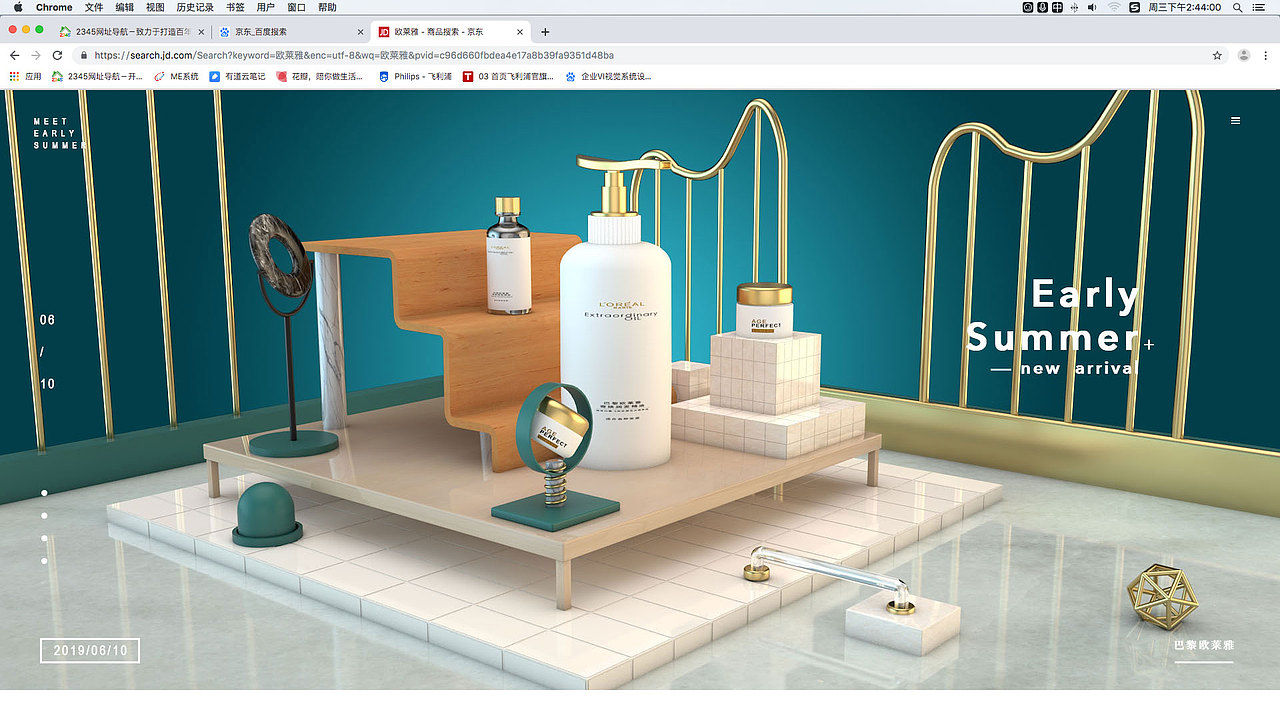Click the Bluetooth icon in menu bar
This screenshot has height=720, width=1280.
pos(1075,7)
